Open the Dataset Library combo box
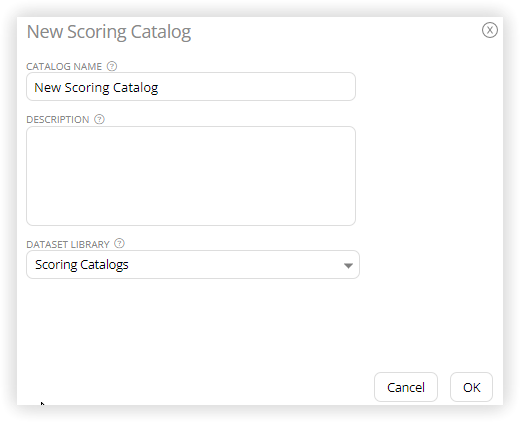 [193, 265]
